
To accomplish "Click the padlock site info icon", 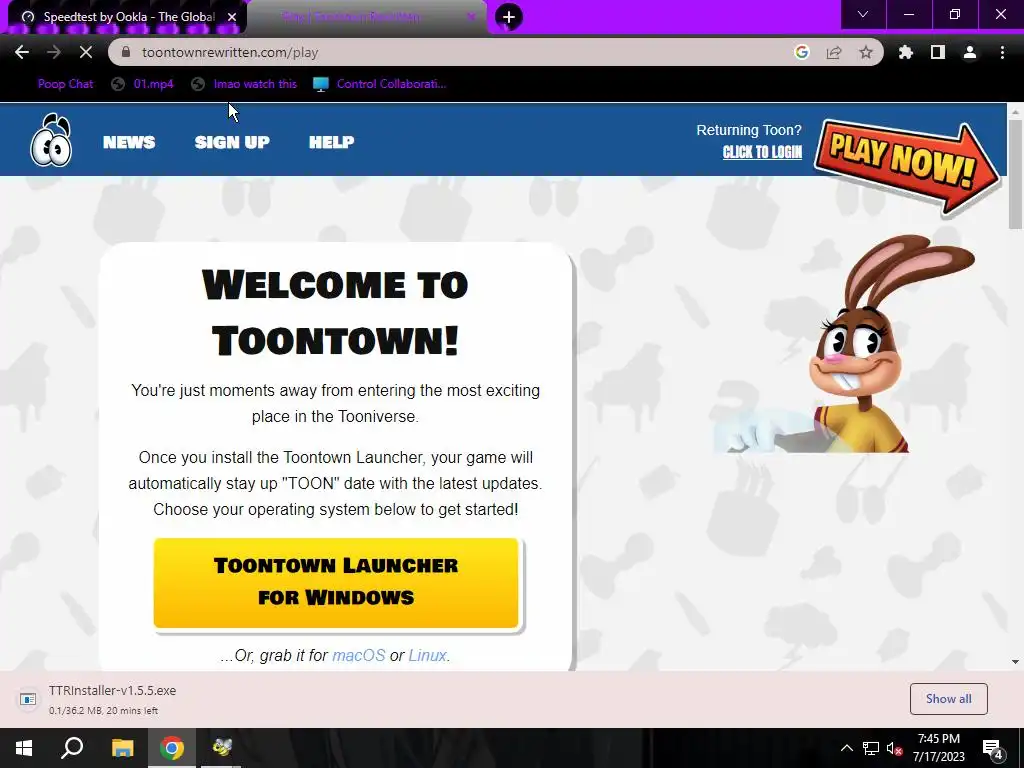I will [x=127, y=52].
